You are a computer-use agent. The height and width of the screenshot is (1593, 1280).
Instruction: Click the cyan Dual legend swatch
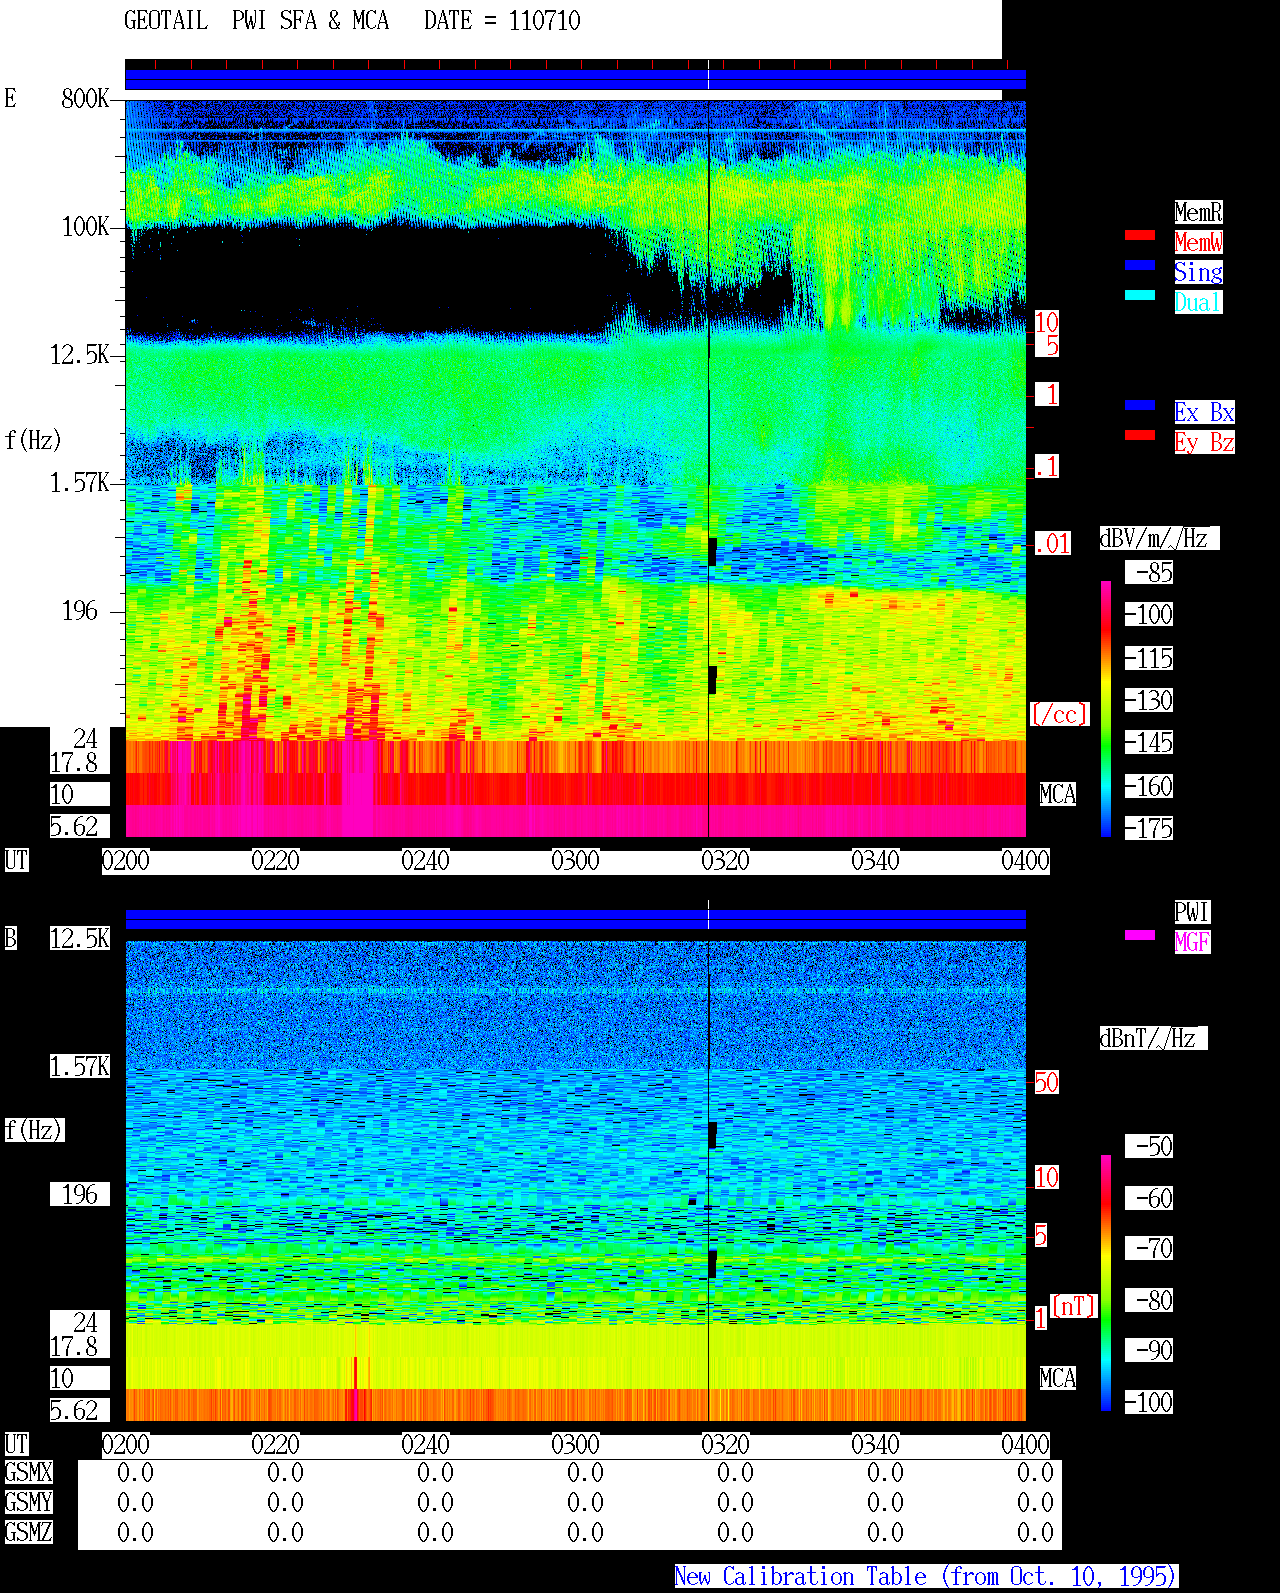point(1140,295)
